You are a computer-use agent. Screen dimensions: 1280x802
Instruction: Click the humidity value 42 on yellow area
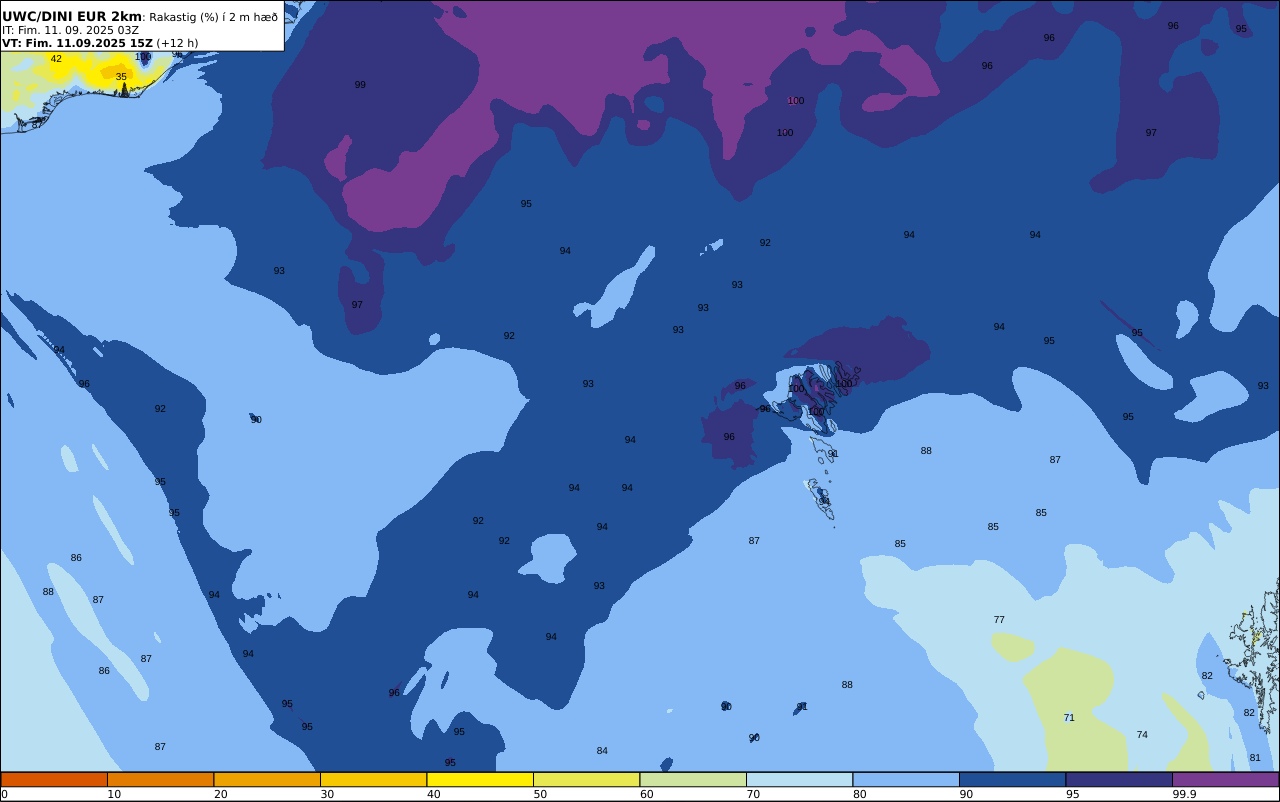tap(56, 59)
